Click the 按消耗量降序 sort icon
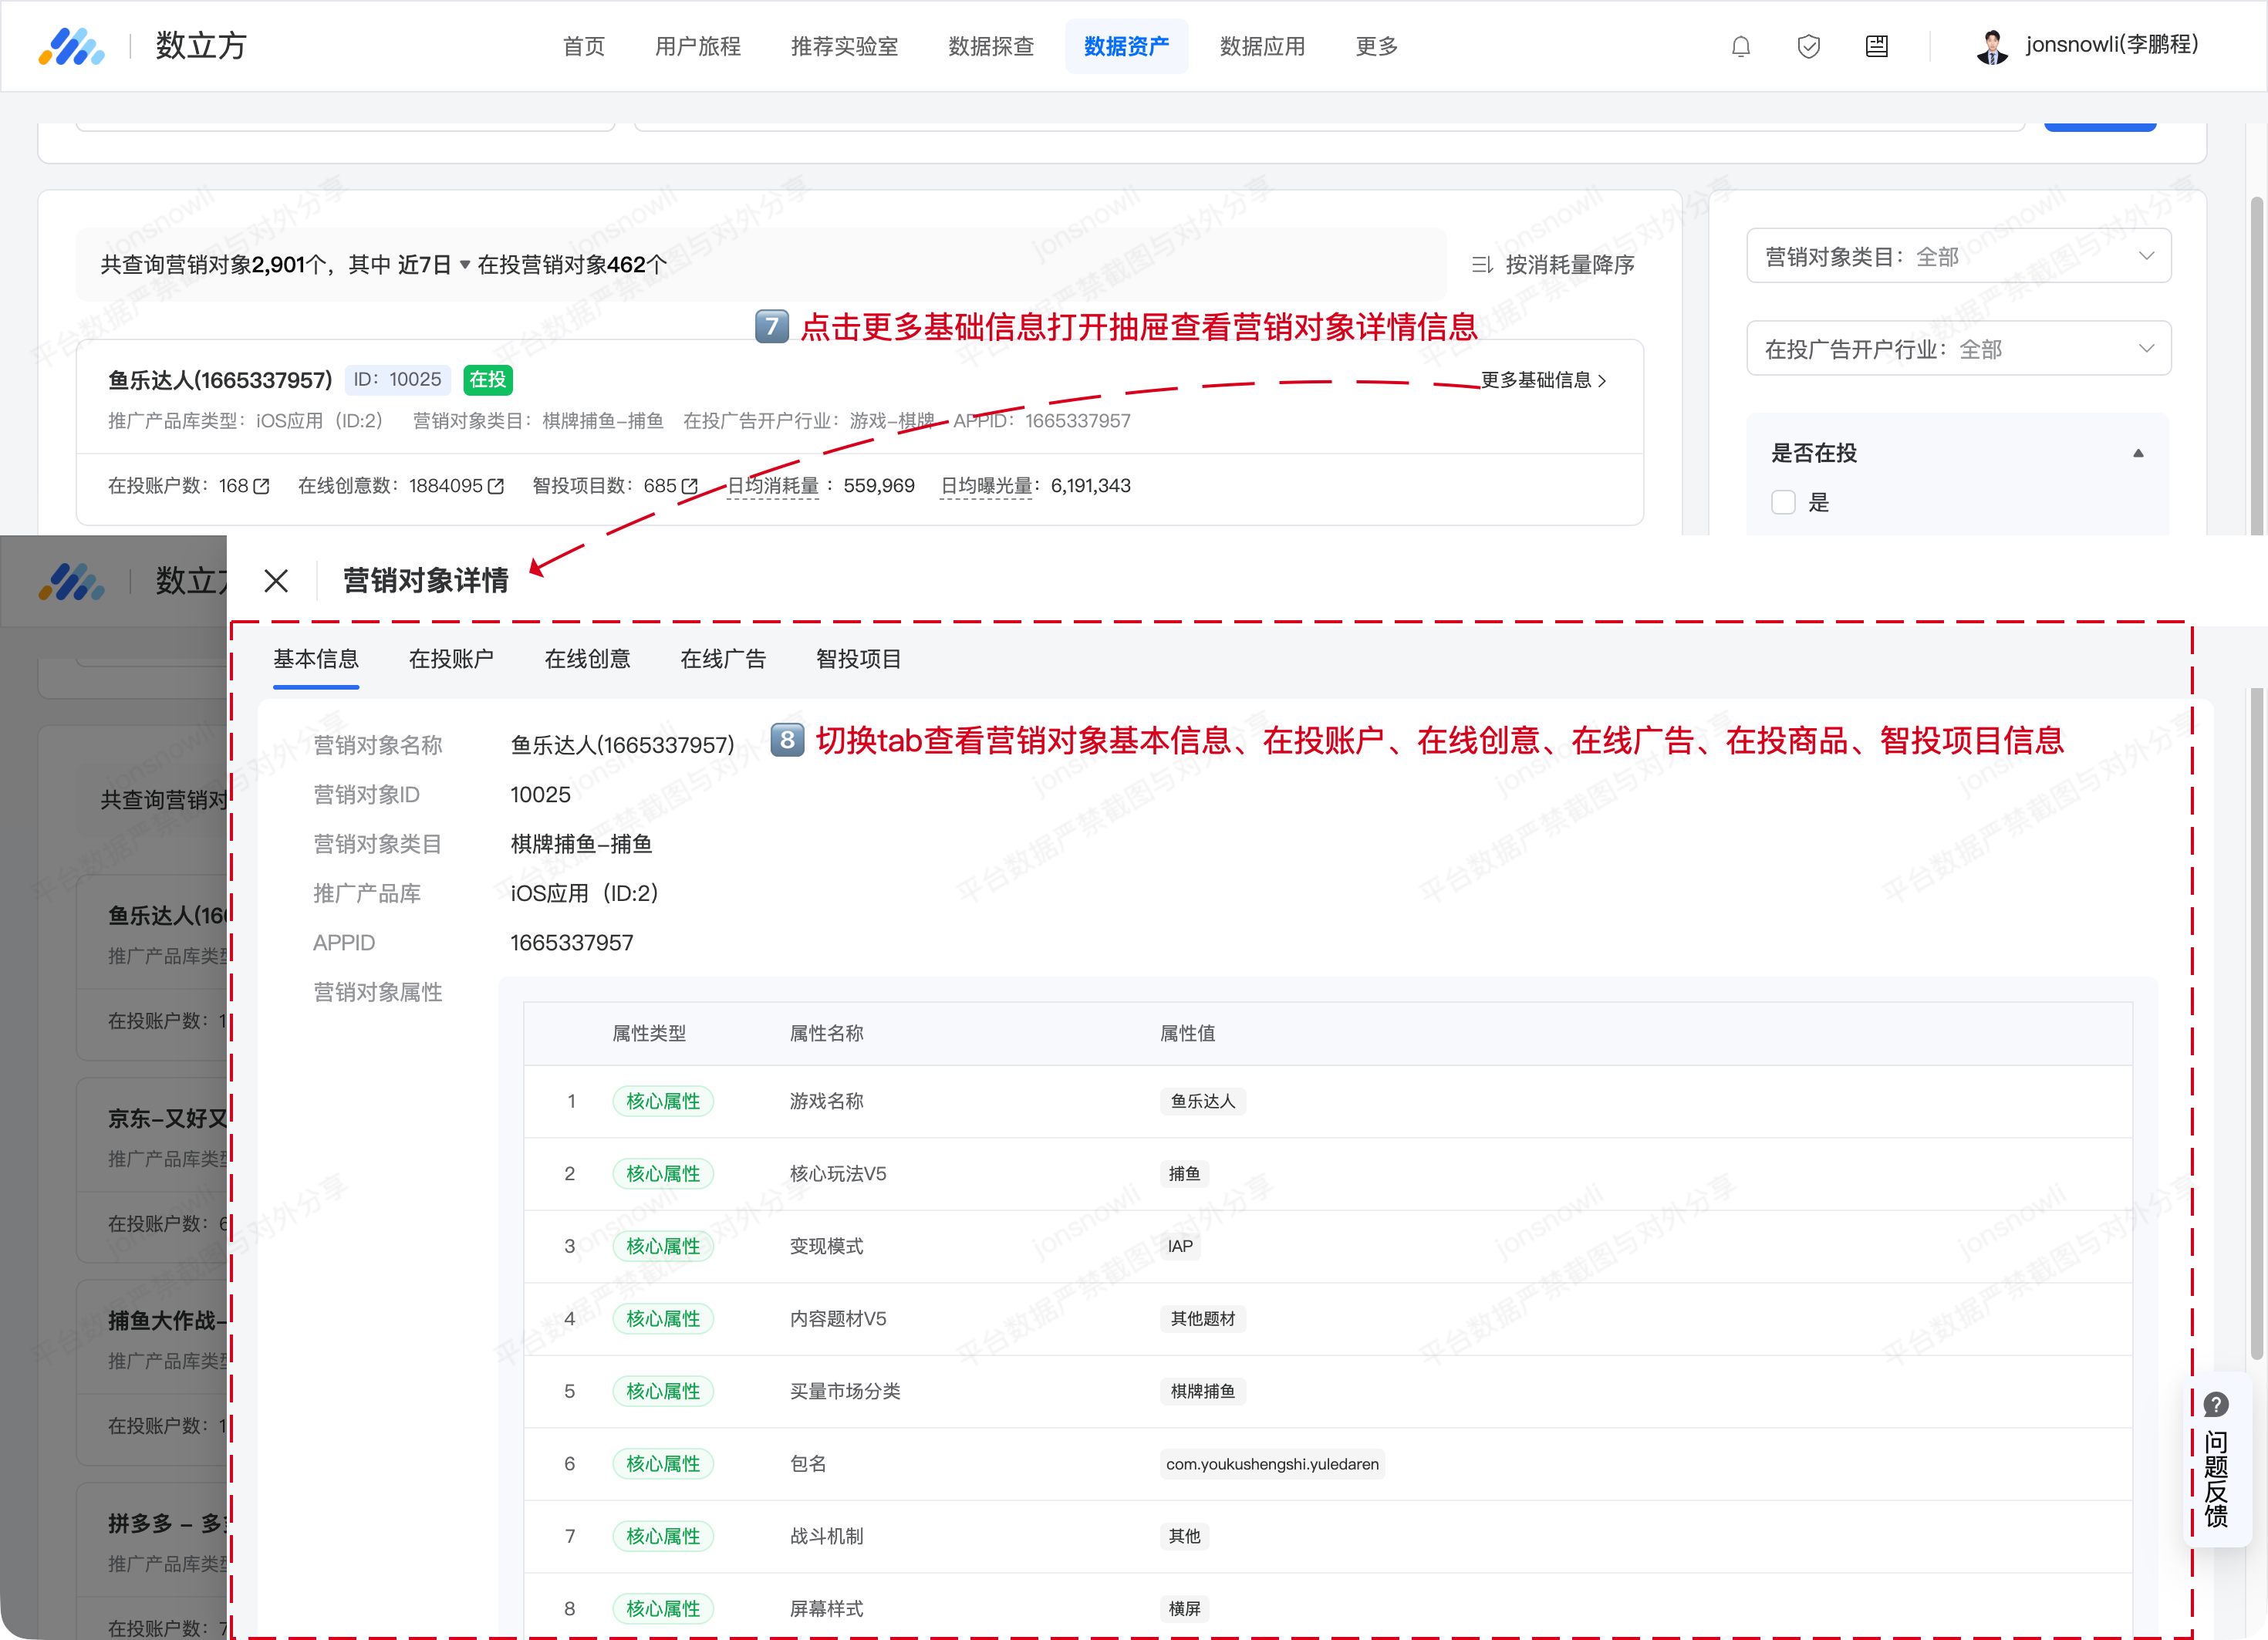This screenshot has width=2268, height=1640. (x=1482, y=265)
